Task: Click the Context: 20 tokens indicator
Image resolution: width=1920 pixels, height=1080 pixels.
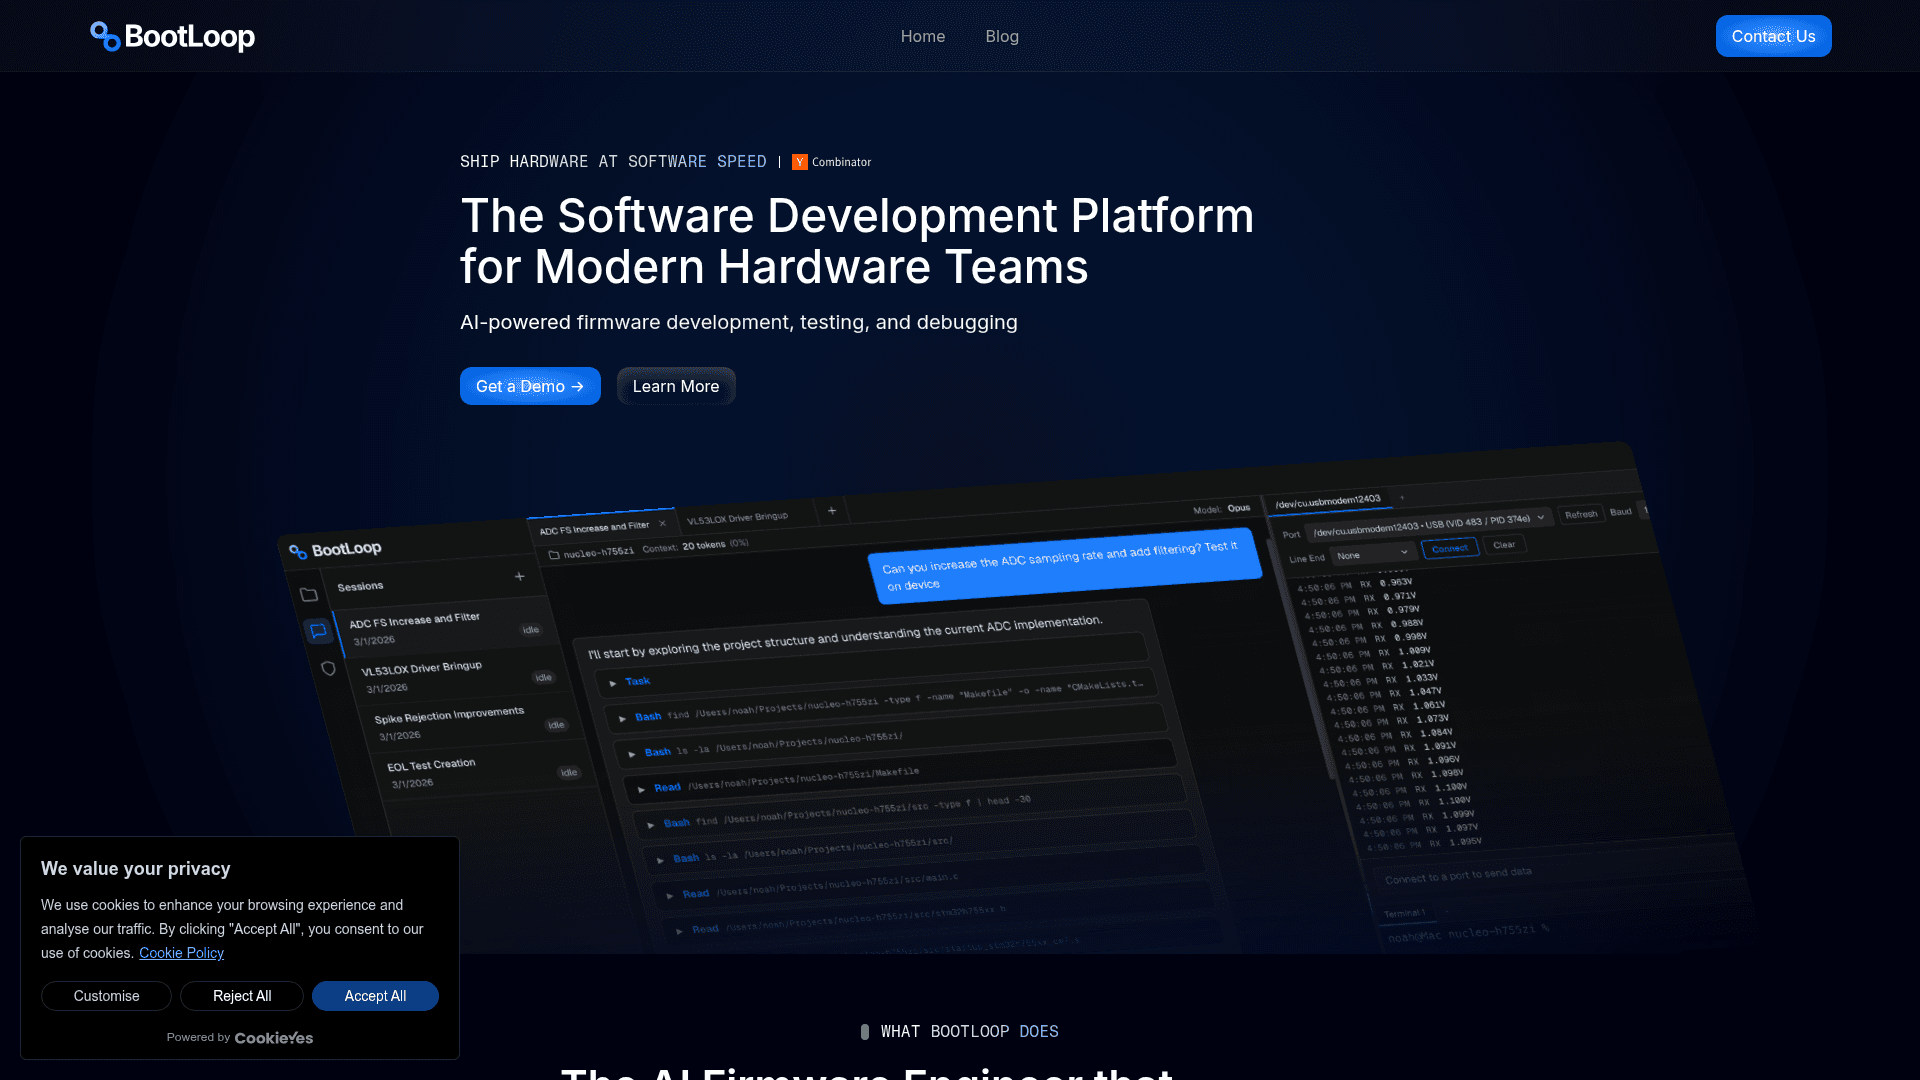Action: click(695, 546)
